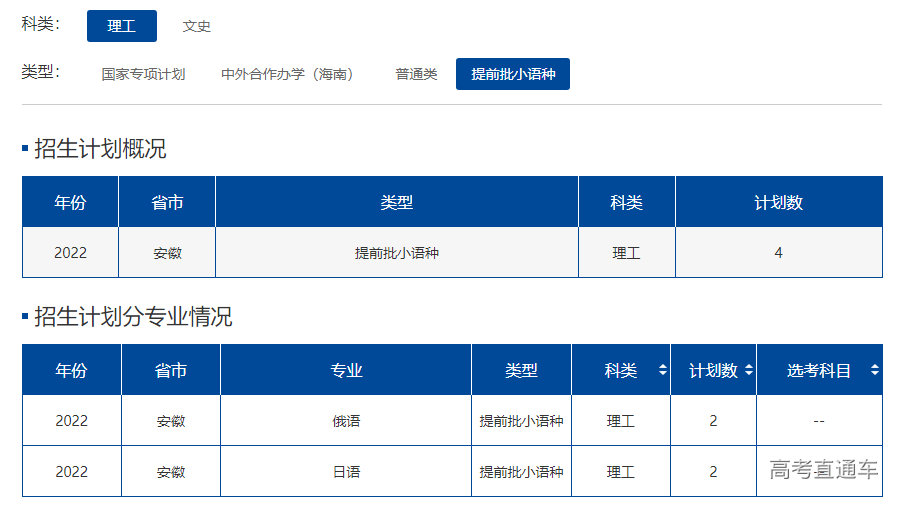Click the 提前批小语种 cell in the 日语 row

click(521, 471)
